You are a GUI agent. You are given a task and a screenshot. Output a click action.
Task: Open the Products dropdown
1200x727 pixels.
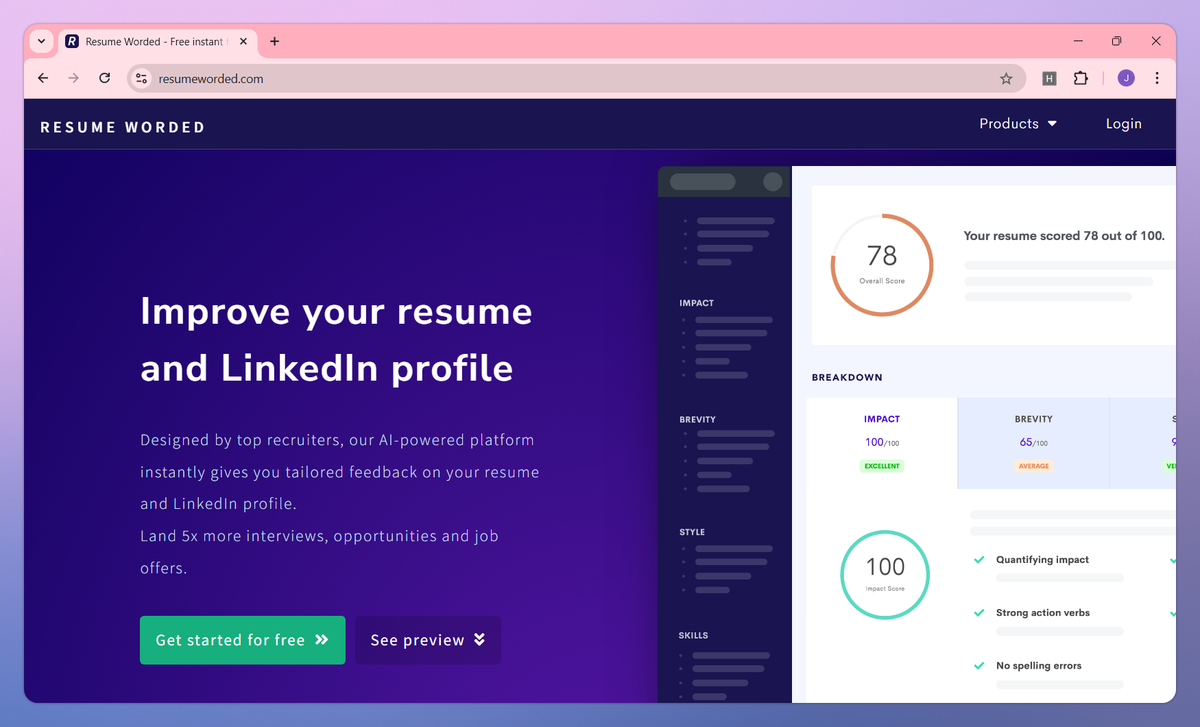pyautogui.click(x=1017, y=123)
